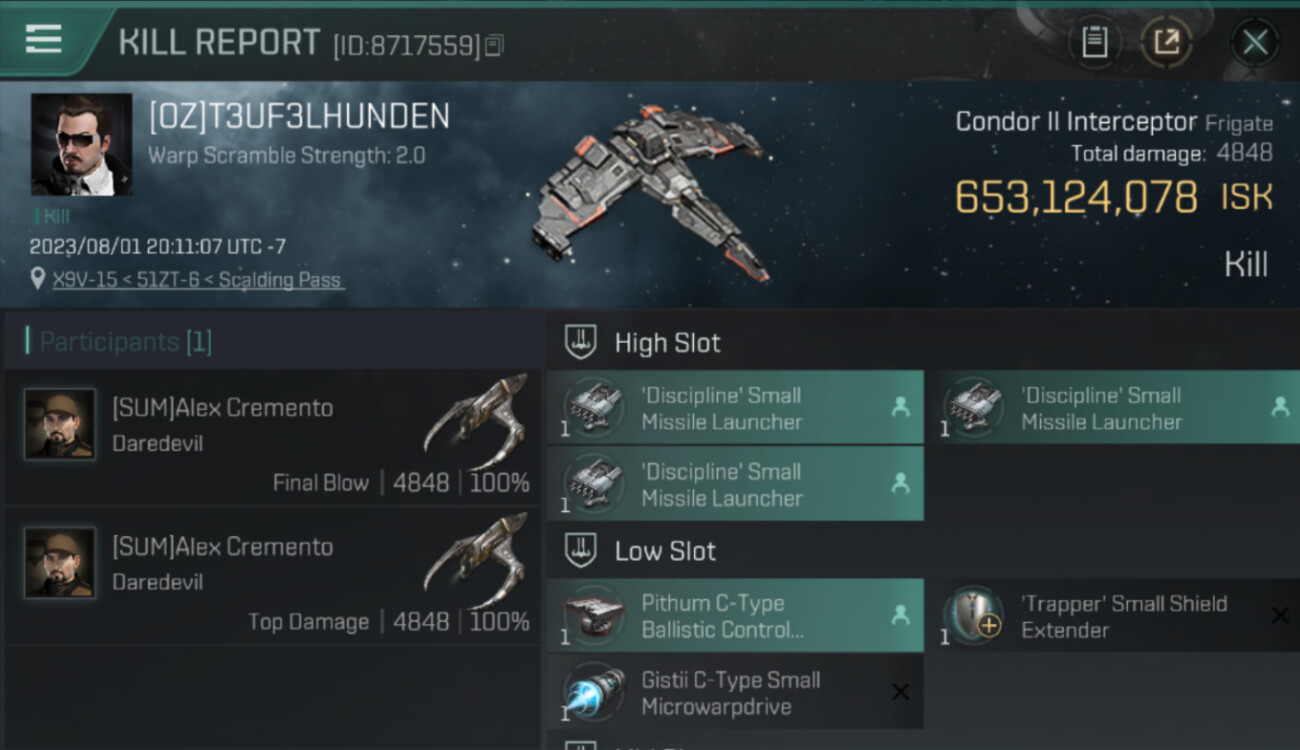
Task: Share the kill report externally
Action: click(1167, 42)
